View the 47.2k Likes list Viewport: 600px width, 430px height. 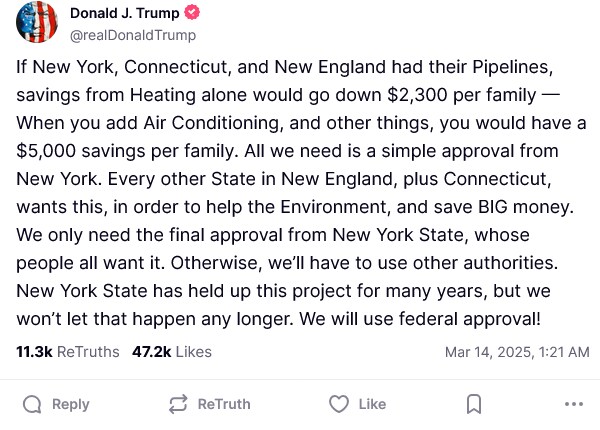(172, 352)
